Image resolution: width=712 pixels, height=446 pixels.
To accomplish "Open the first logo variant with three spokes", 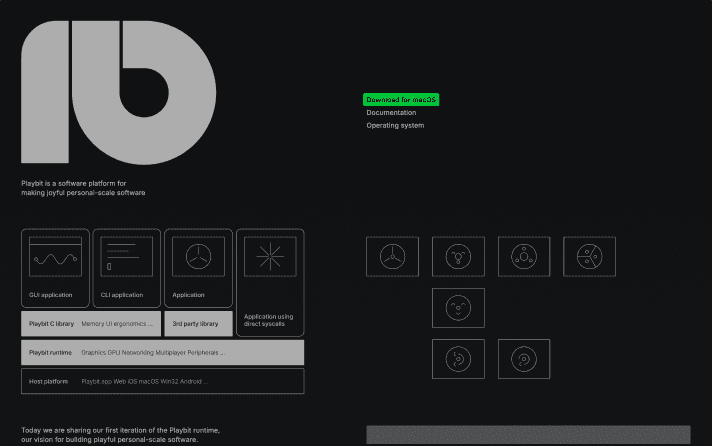I will [x=392, y=257].
